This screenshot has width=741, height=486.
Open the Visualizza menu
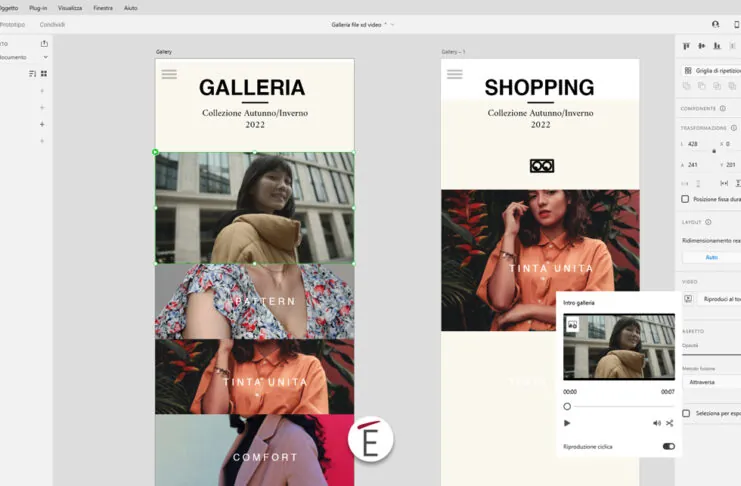click(70, 8)
